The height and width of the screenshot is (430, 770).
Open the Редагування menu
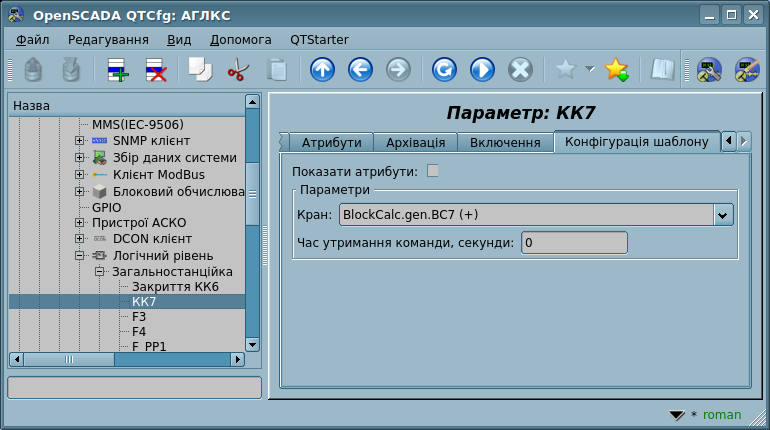pos(108,39)
